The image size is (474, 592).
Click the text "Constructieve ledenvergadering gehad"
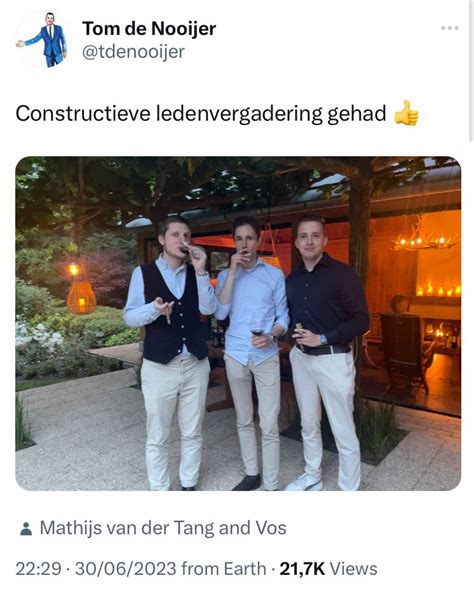[201, 113]
